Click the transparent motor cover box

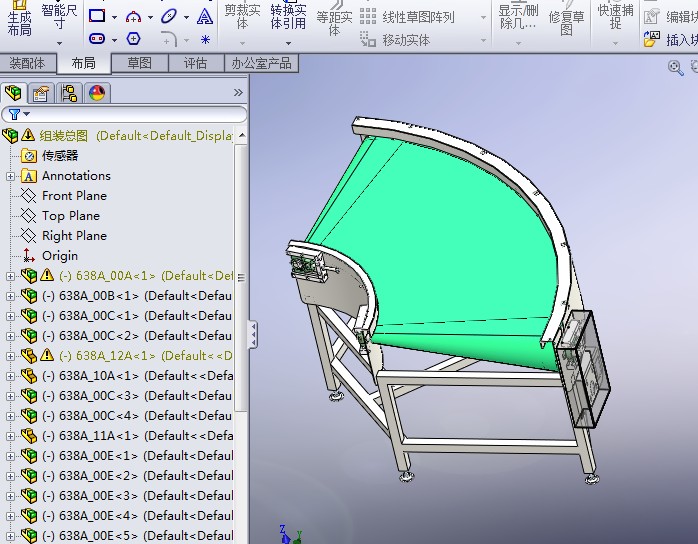point(583,368)
